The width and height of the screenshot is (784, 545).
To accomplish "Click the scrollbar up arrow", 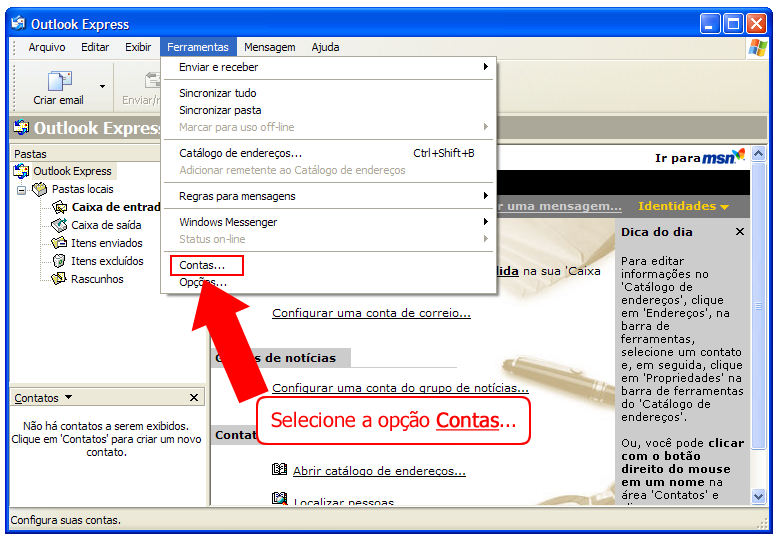I will [x=758, y=154].
